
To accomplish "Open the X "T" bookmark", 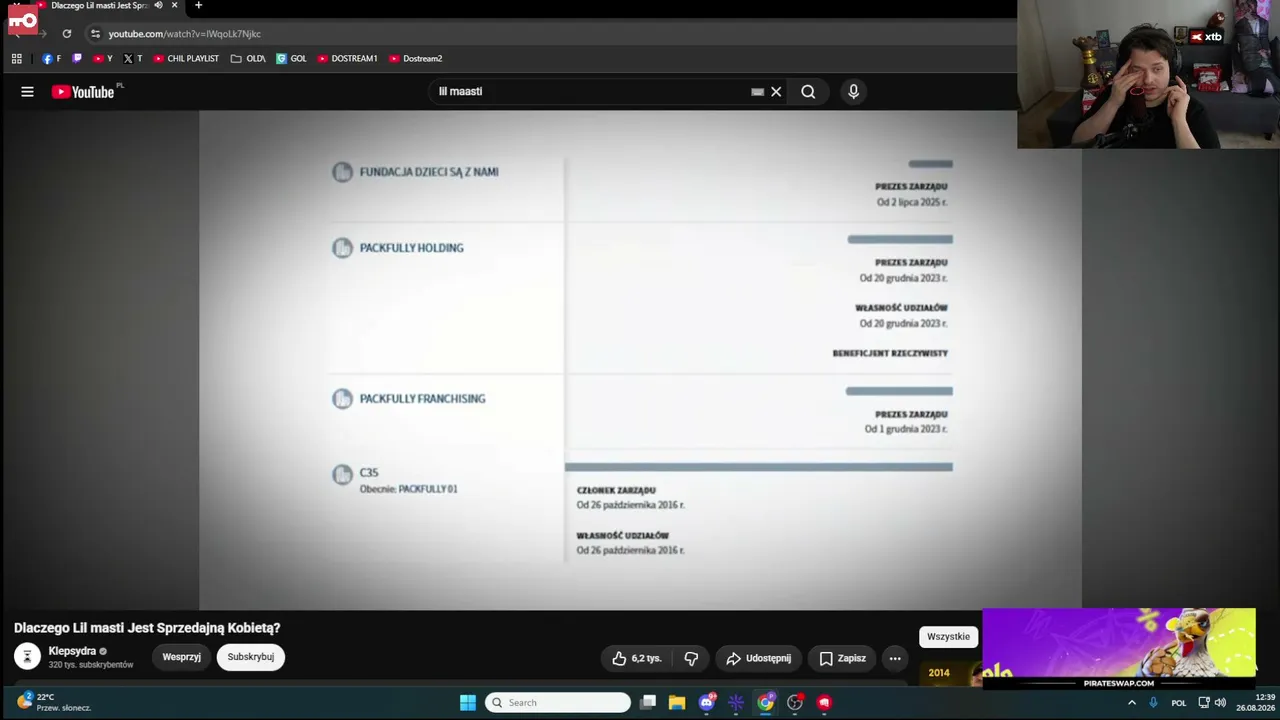I will [x=133, y=59].
